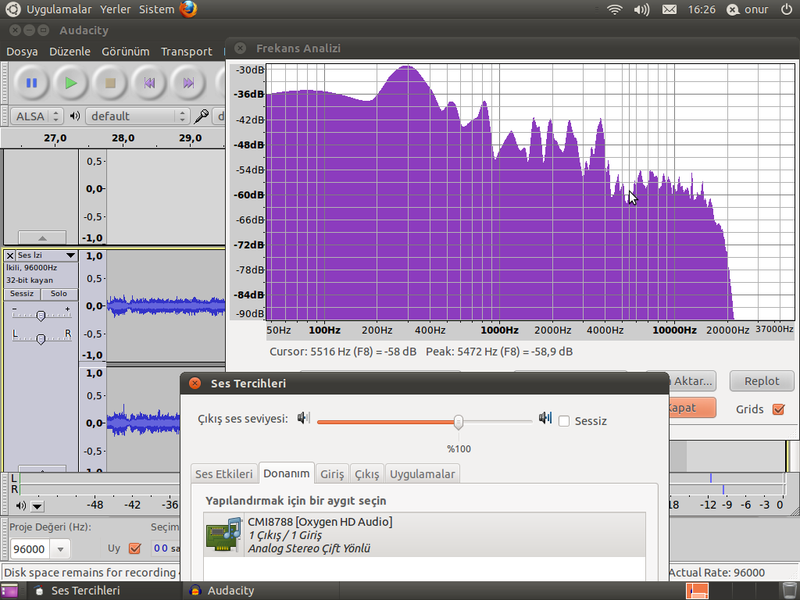Open the power session menu icon
The width and height of the screenshot is (800, 600).
point(787,9)
